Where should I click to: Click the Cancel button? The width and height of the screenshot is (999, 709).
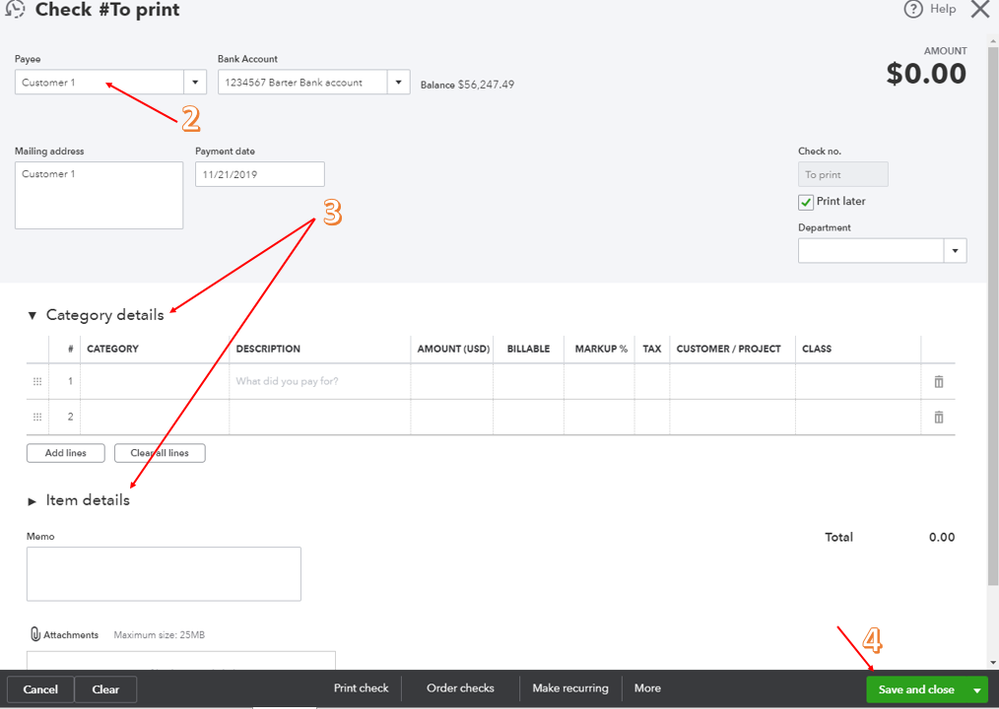tap(40, 689)
